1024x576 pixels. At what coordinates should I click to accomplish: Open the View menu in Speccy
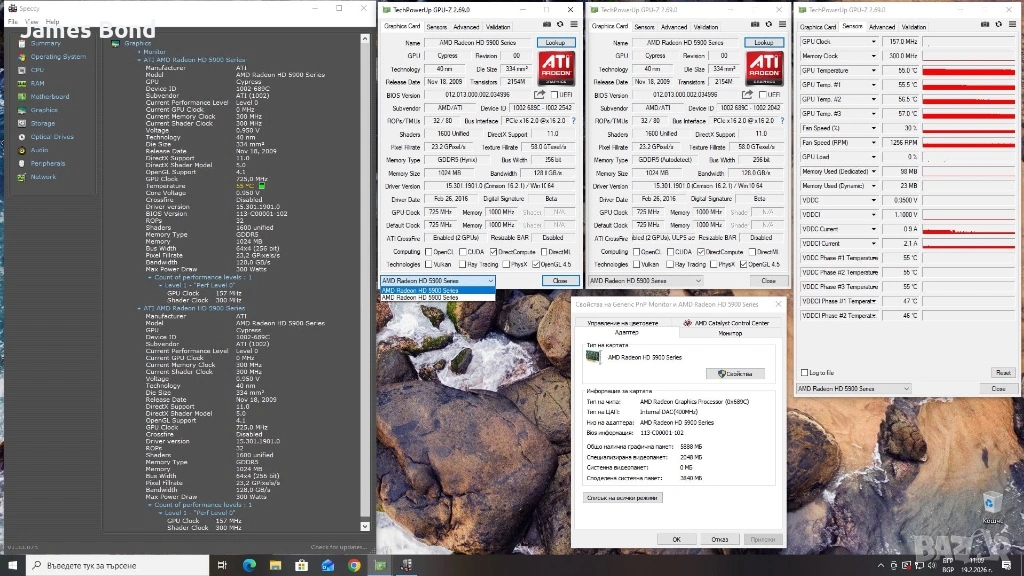pyautogui.click(x=32, y=21)
